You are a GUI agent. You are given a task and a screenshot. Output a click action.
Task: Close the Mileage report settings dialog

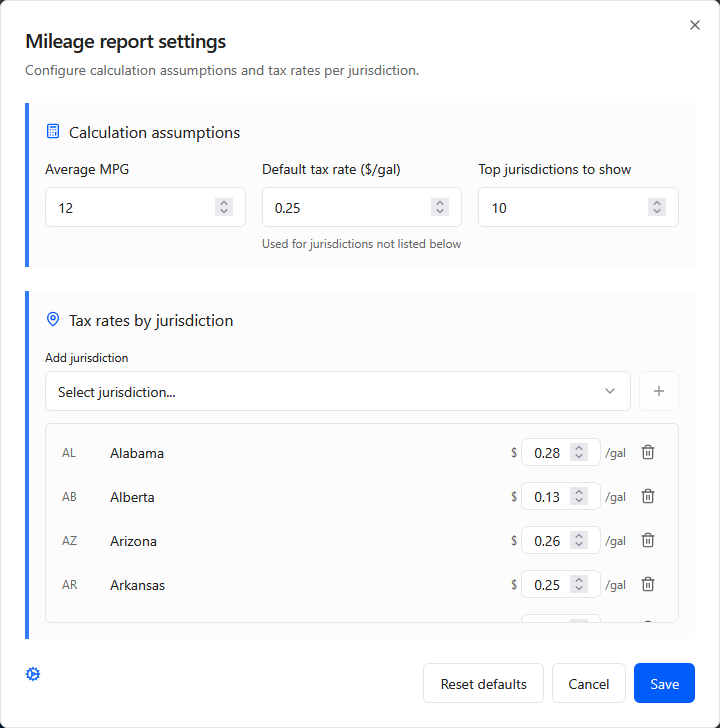pyautogui.click(x=694, y=25)
